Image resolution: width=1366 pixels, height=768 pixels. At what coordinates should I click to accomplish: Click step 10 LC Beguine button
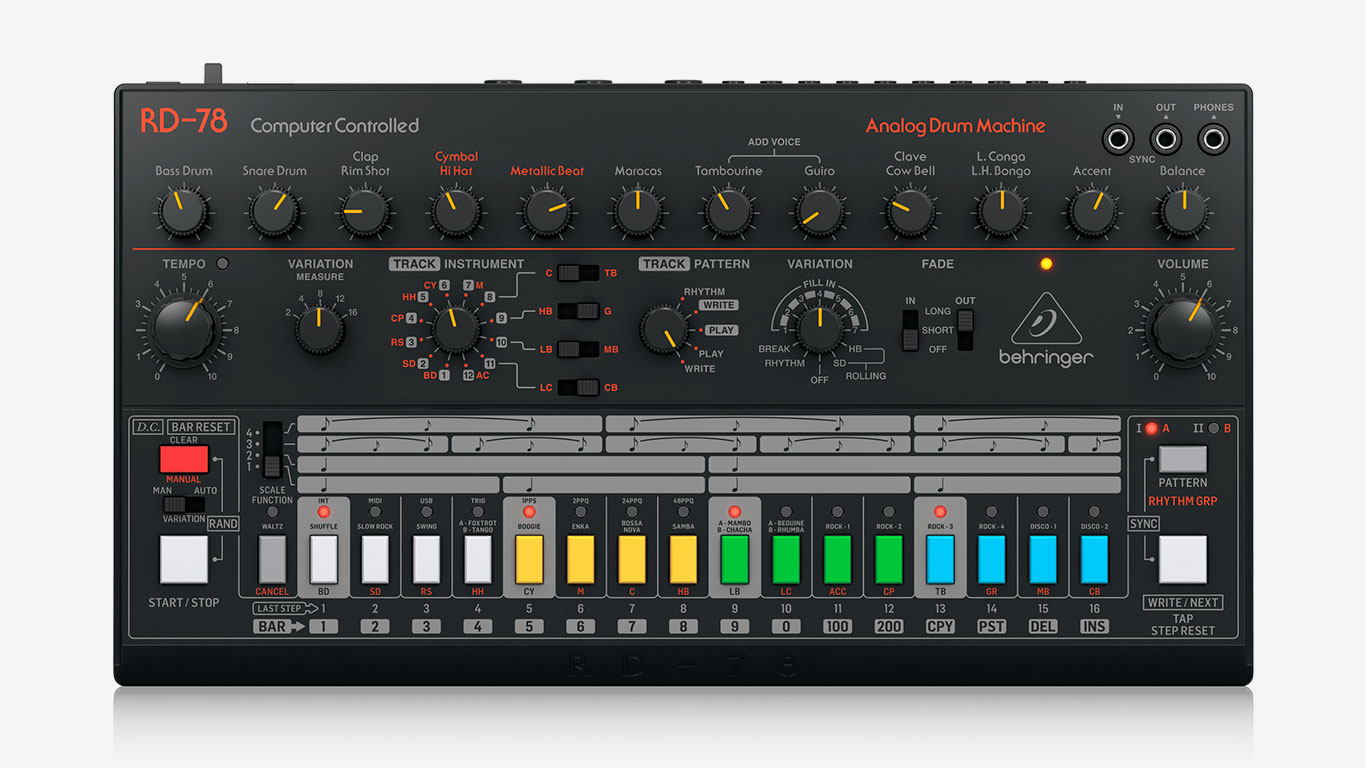(x=786, y=559)
